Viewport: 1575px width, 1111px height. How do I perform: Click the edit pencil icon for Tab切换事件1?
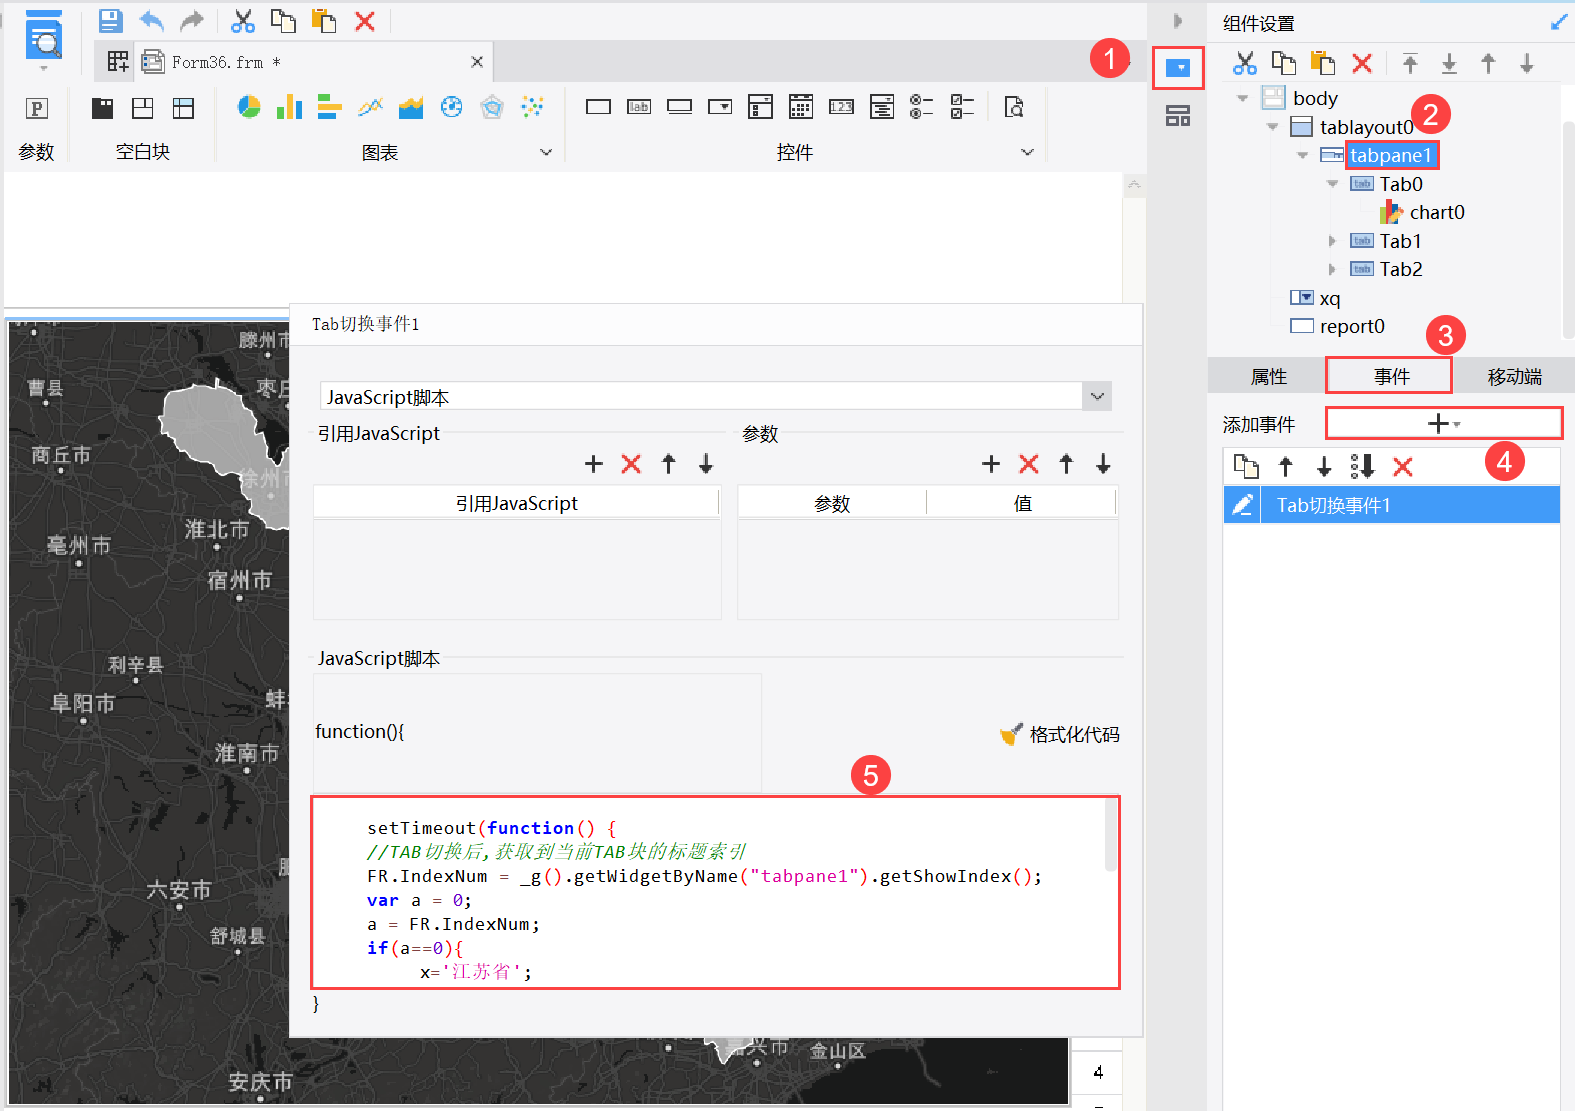click(x=1242, y=505)
